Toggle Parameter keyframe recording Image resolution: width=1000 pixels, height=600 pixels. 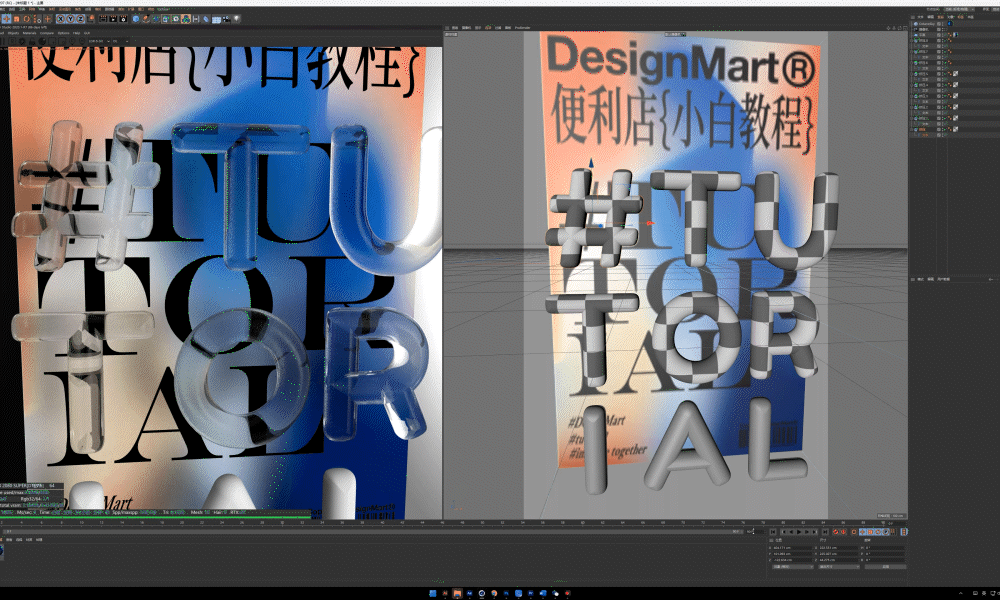886,532
